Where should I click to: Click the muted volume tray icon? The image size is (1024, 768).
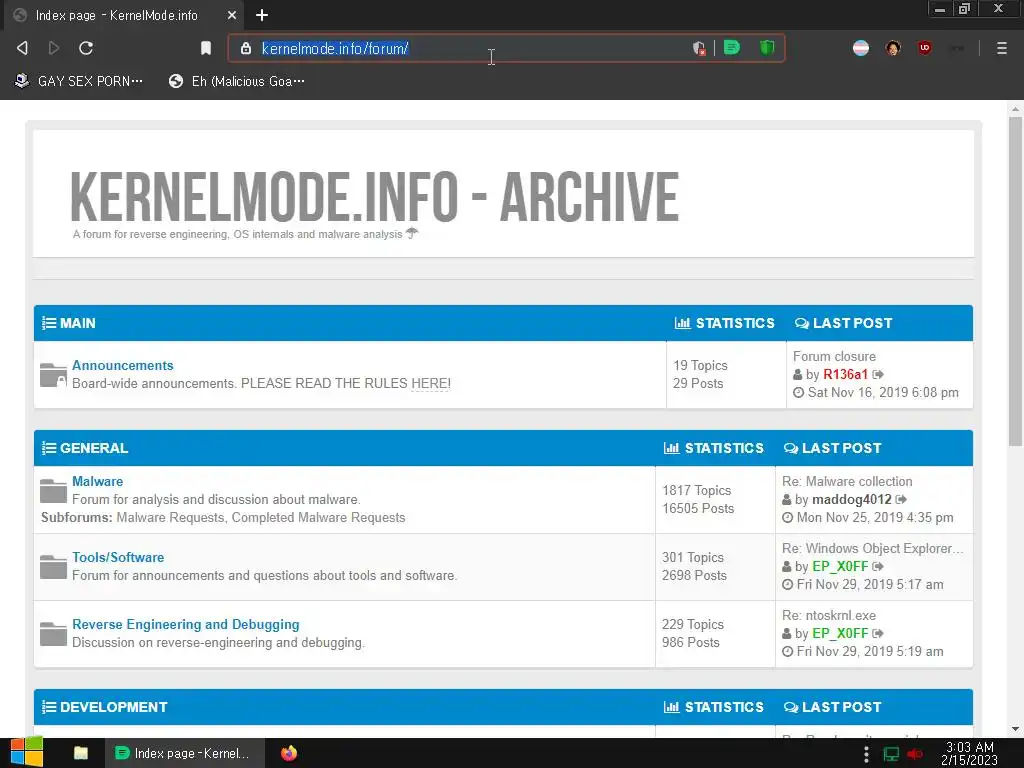pos(915,754)
